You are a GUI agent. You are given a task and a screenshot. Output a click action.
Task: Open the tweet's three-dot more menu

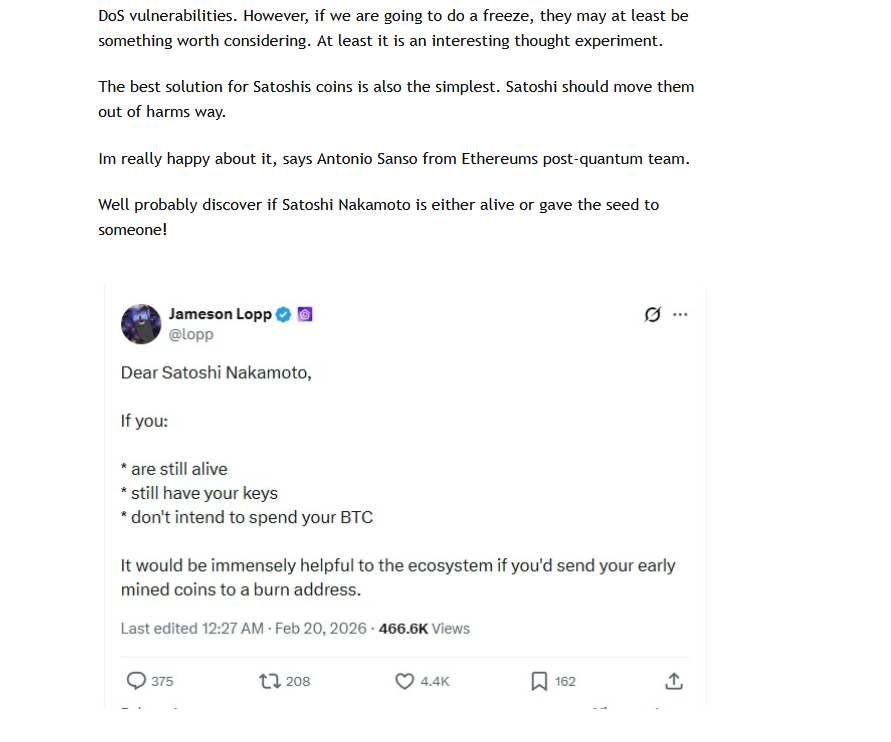681,314
